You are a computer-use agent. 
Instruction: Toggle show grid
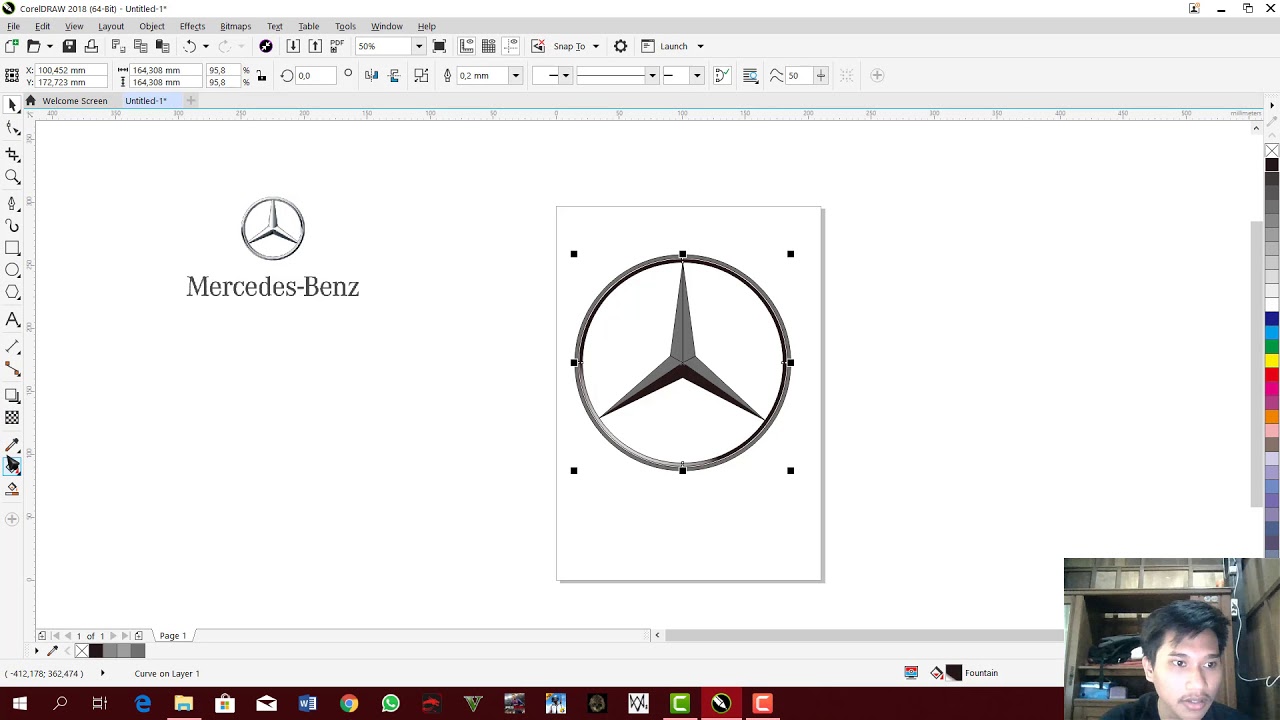(488, 46)
